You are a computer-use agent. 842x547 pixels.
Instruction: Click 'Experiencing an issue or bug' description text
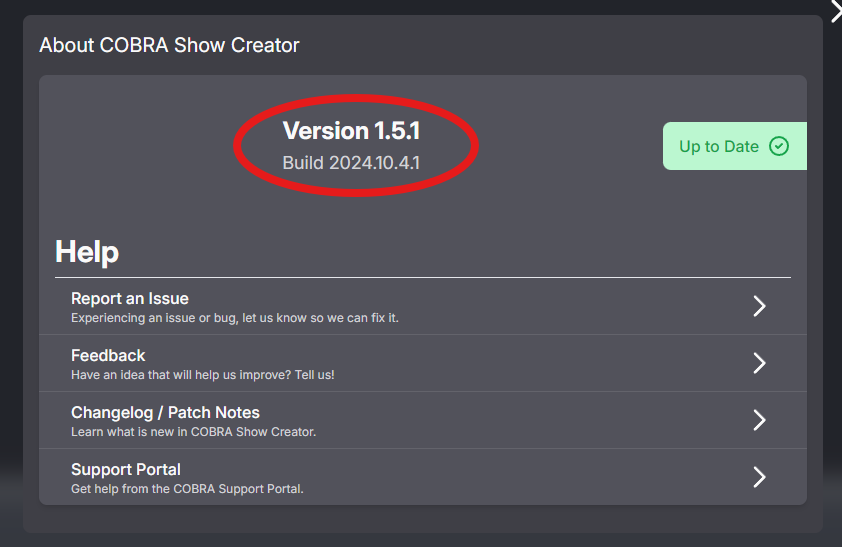pos(235,318)
